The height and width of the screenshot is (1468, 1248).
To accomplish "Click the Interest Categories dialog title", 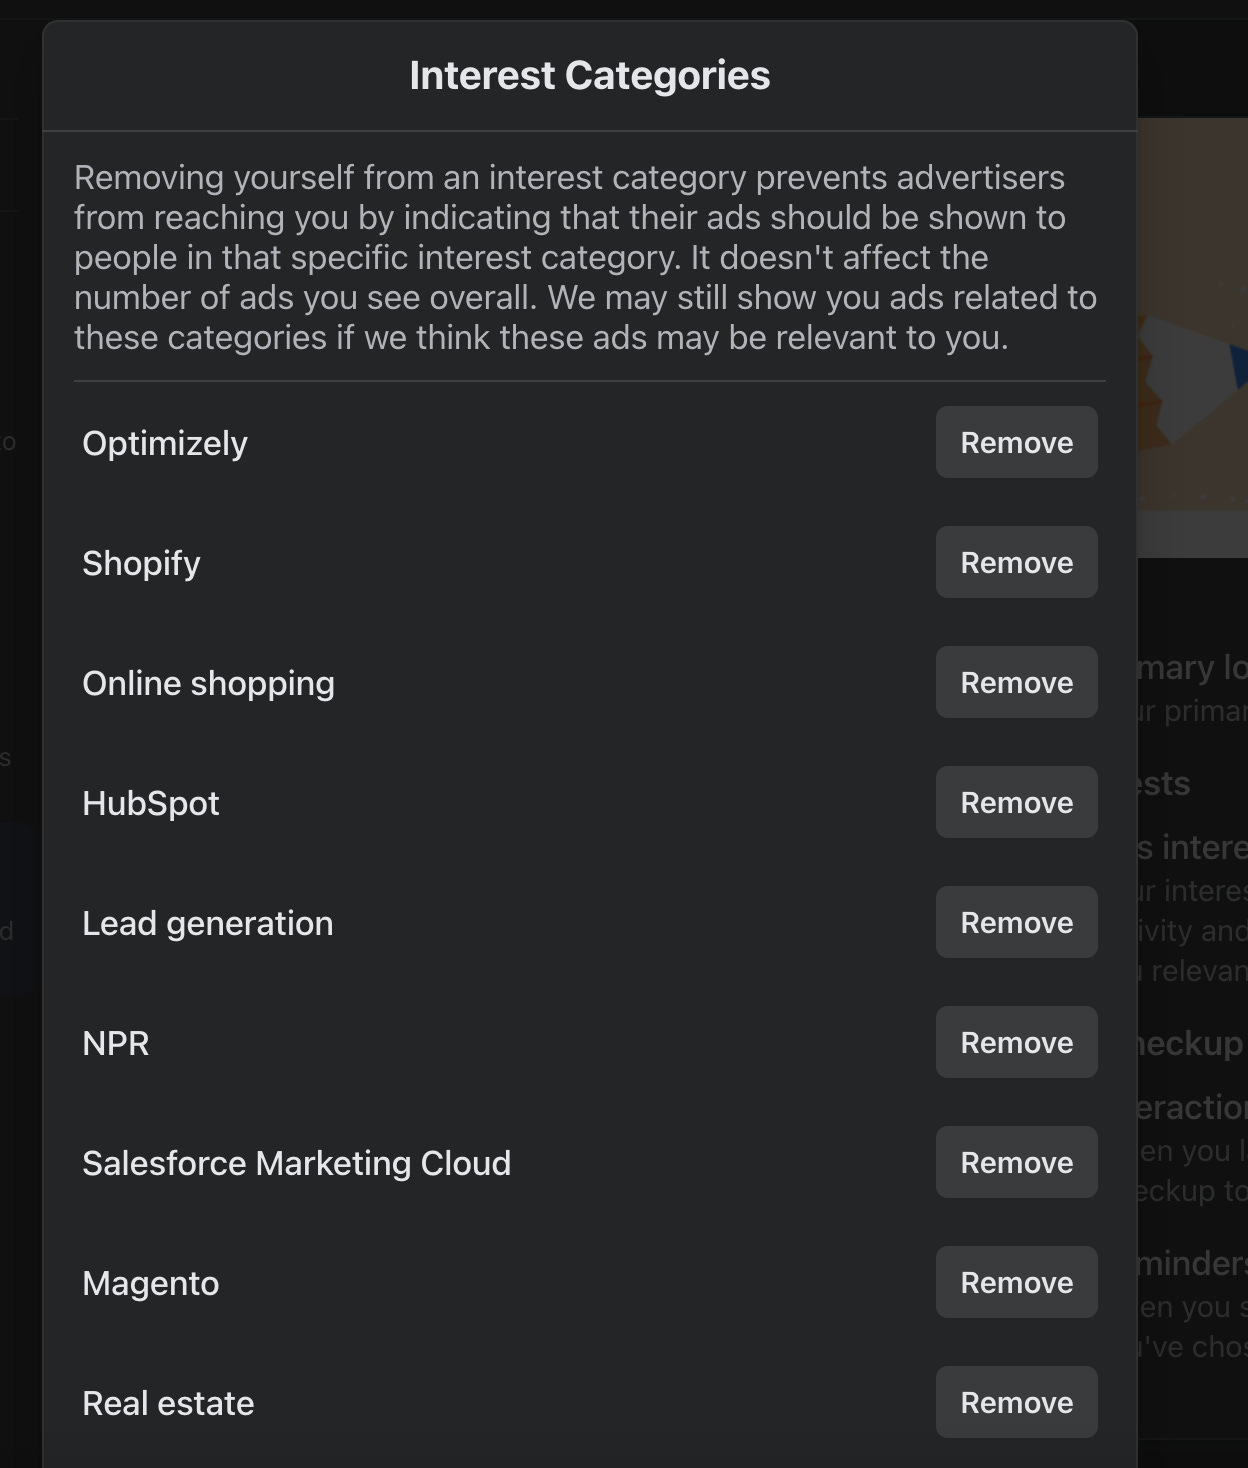I will click(x=590, y=76).
